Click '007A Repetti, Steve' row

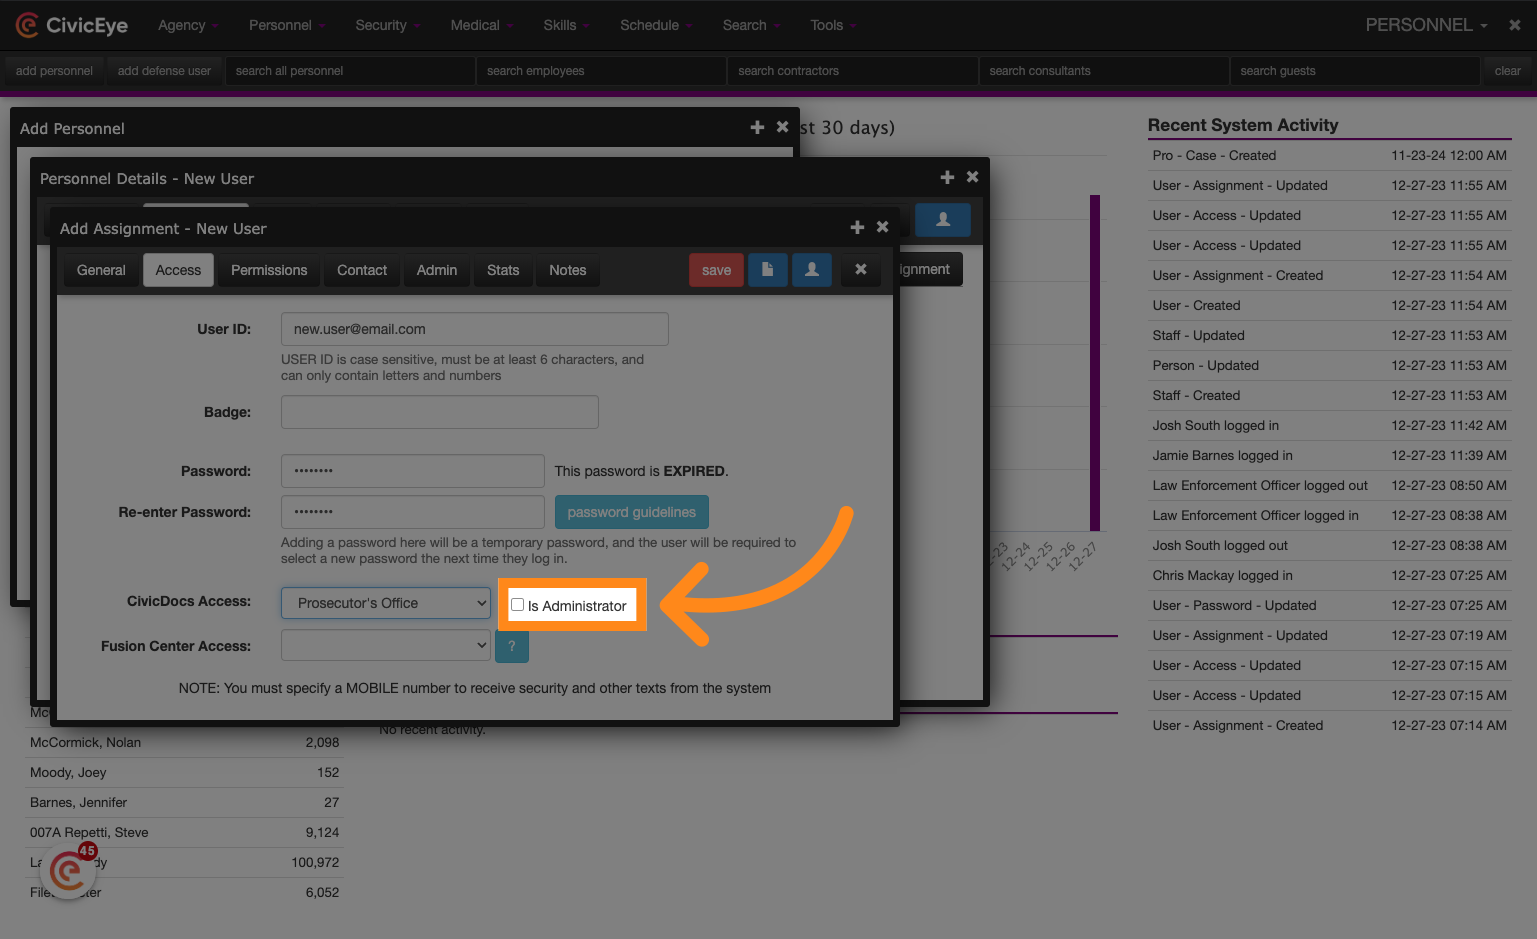(184, 832)
